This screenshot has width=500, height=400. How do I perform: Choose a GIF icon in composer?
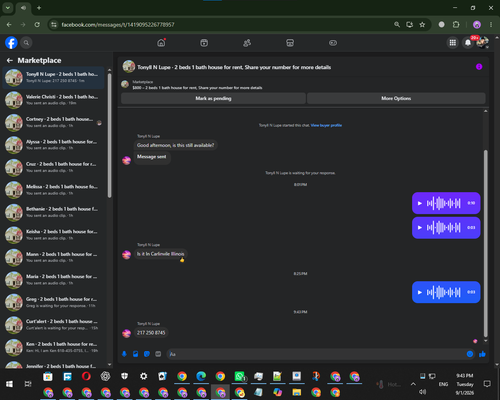[158, 354]
